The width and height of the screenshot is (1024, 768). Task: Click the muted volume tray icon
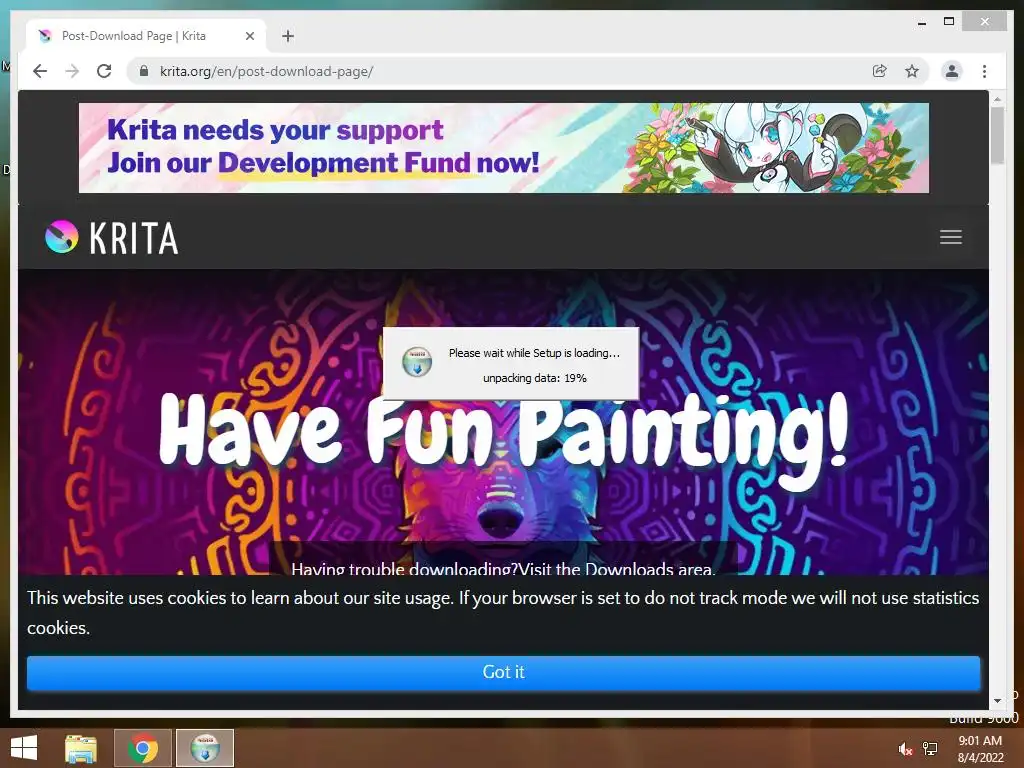[x=904, y=749]
